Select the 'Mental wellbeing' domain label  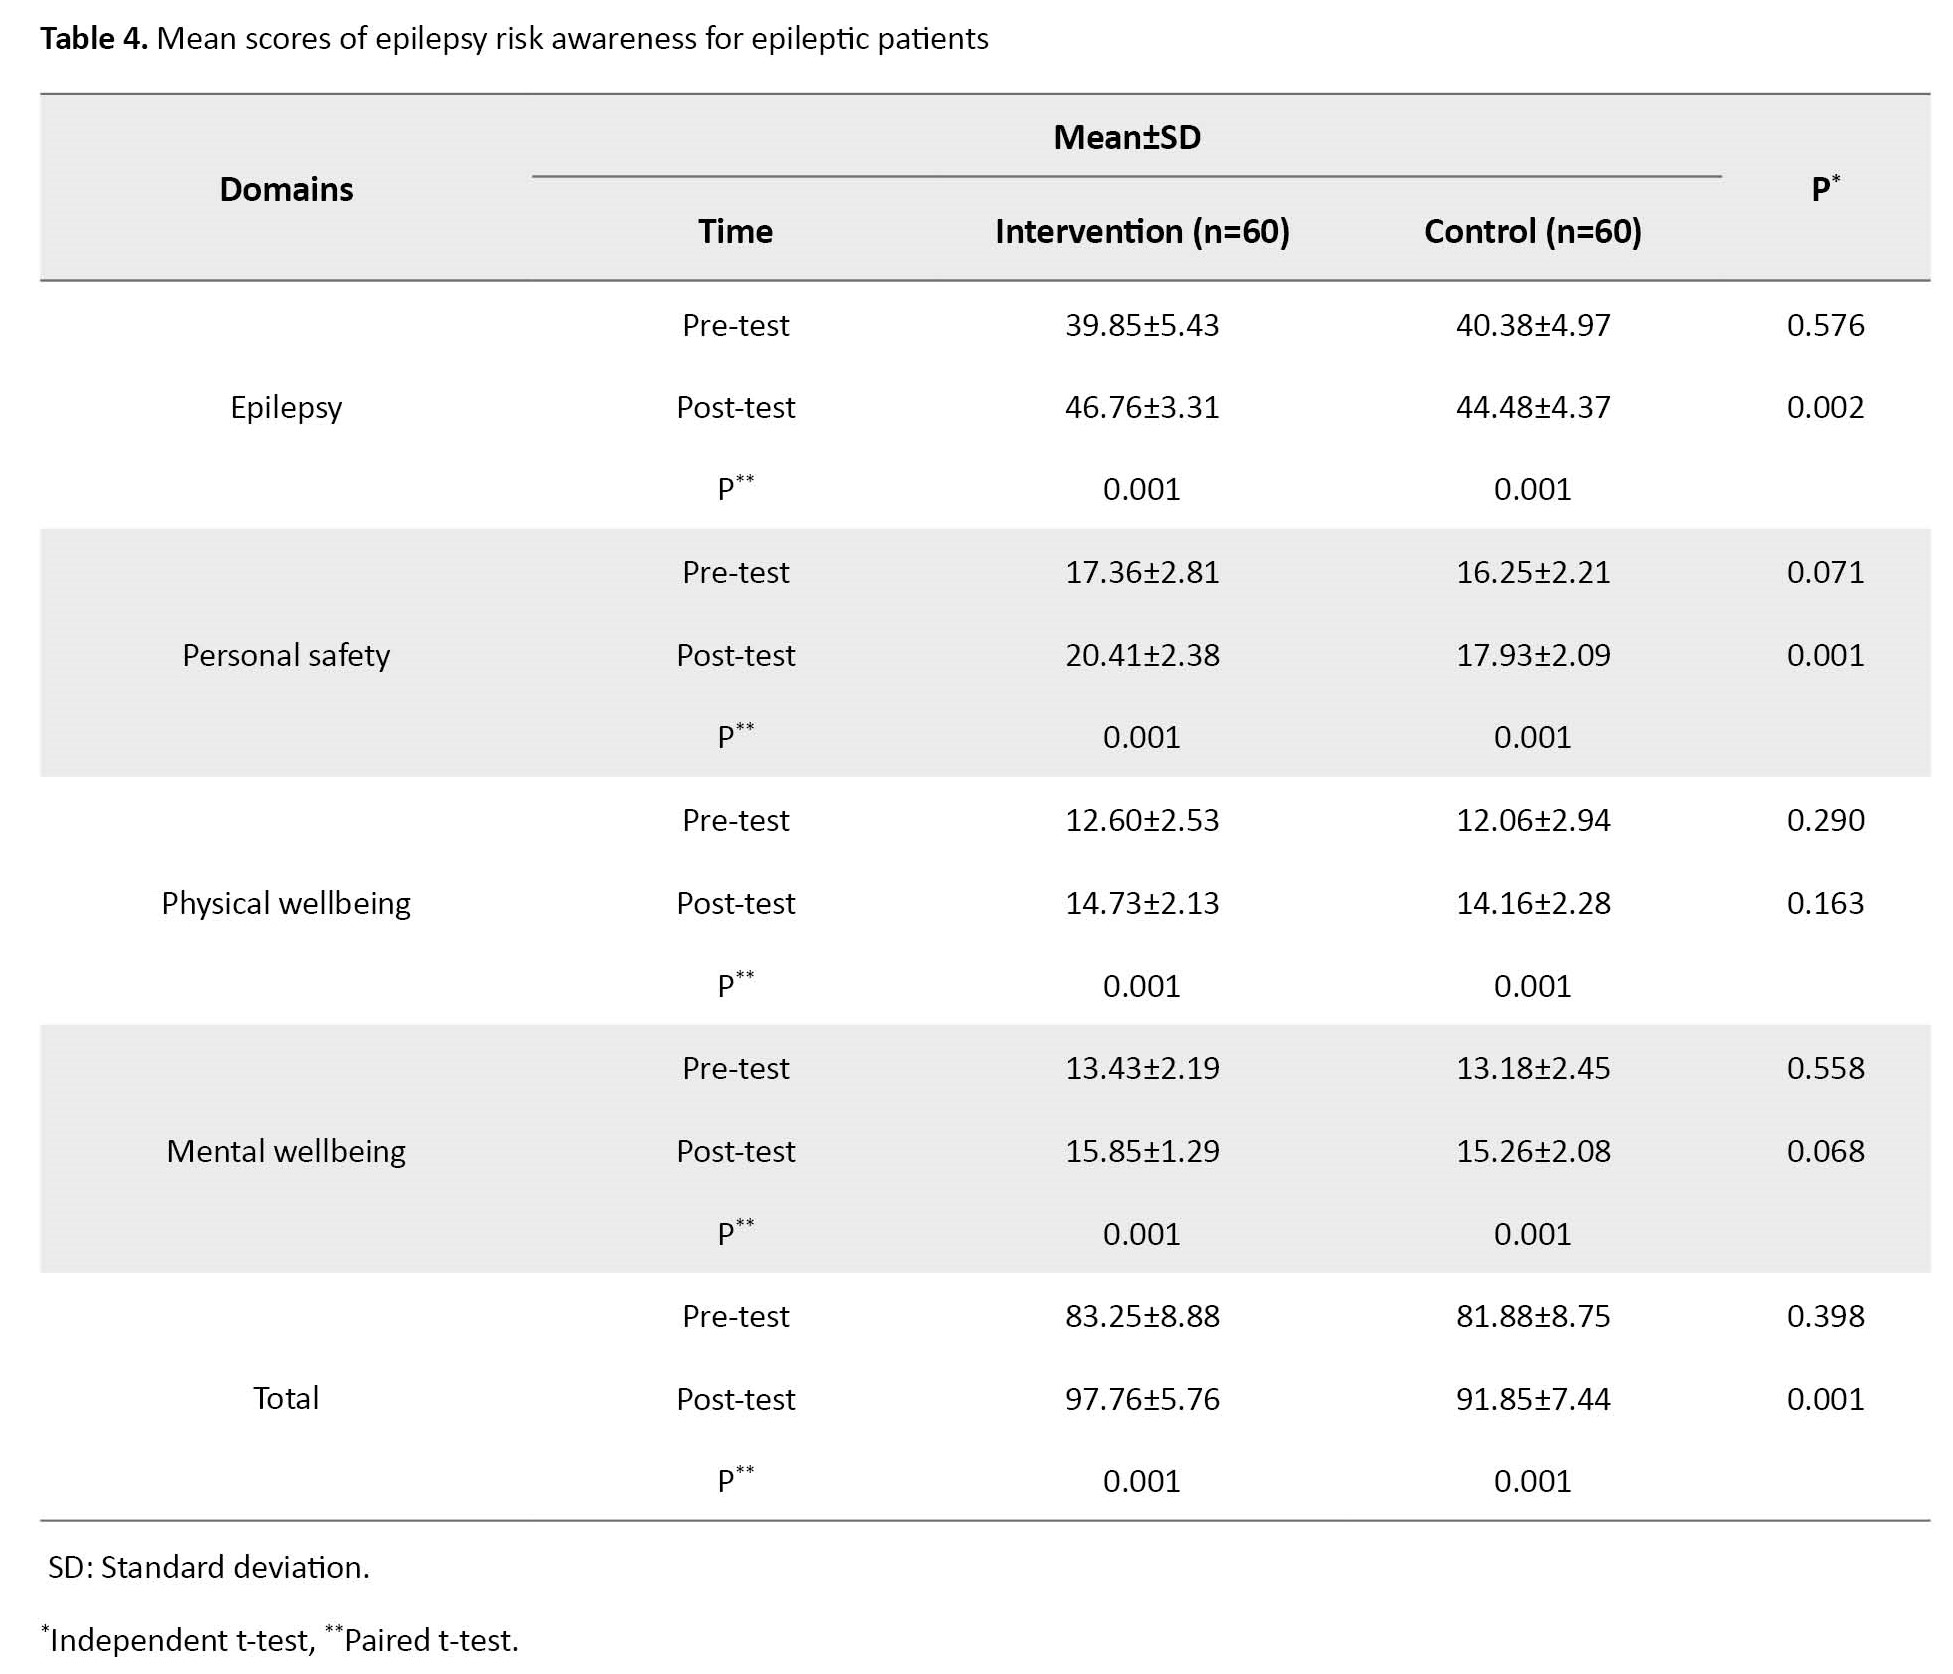[286, 1151]
